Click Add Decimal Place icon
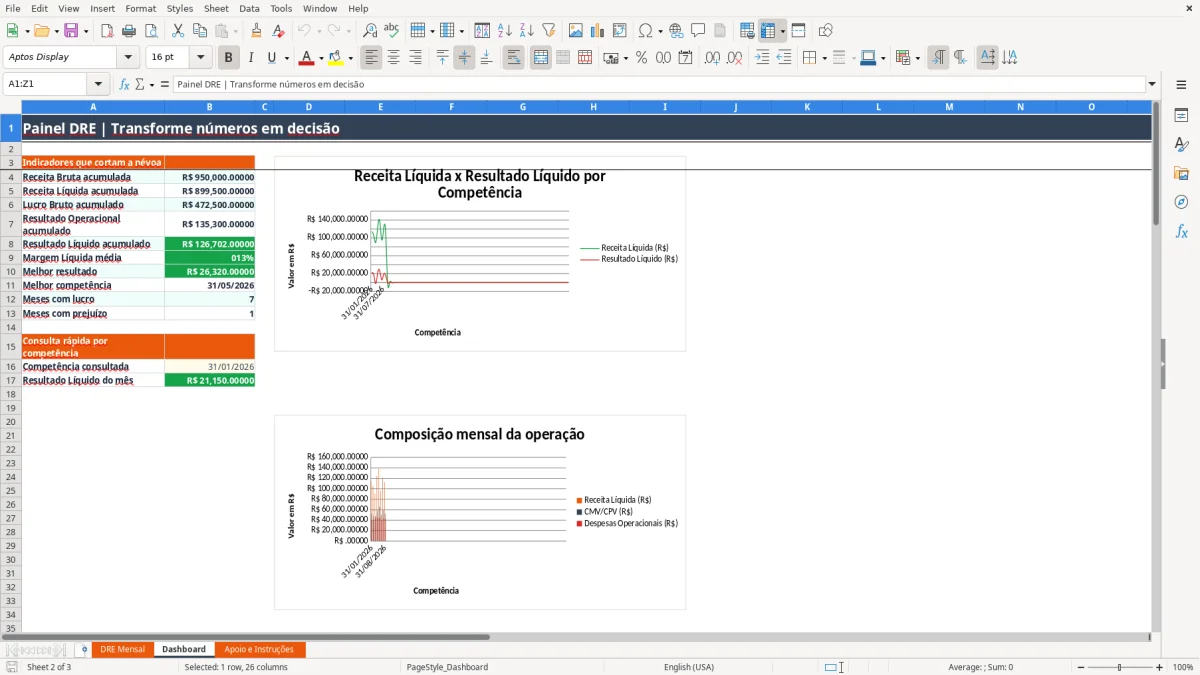This screenshot has height=675, width=1200. [x=712, y=58]
